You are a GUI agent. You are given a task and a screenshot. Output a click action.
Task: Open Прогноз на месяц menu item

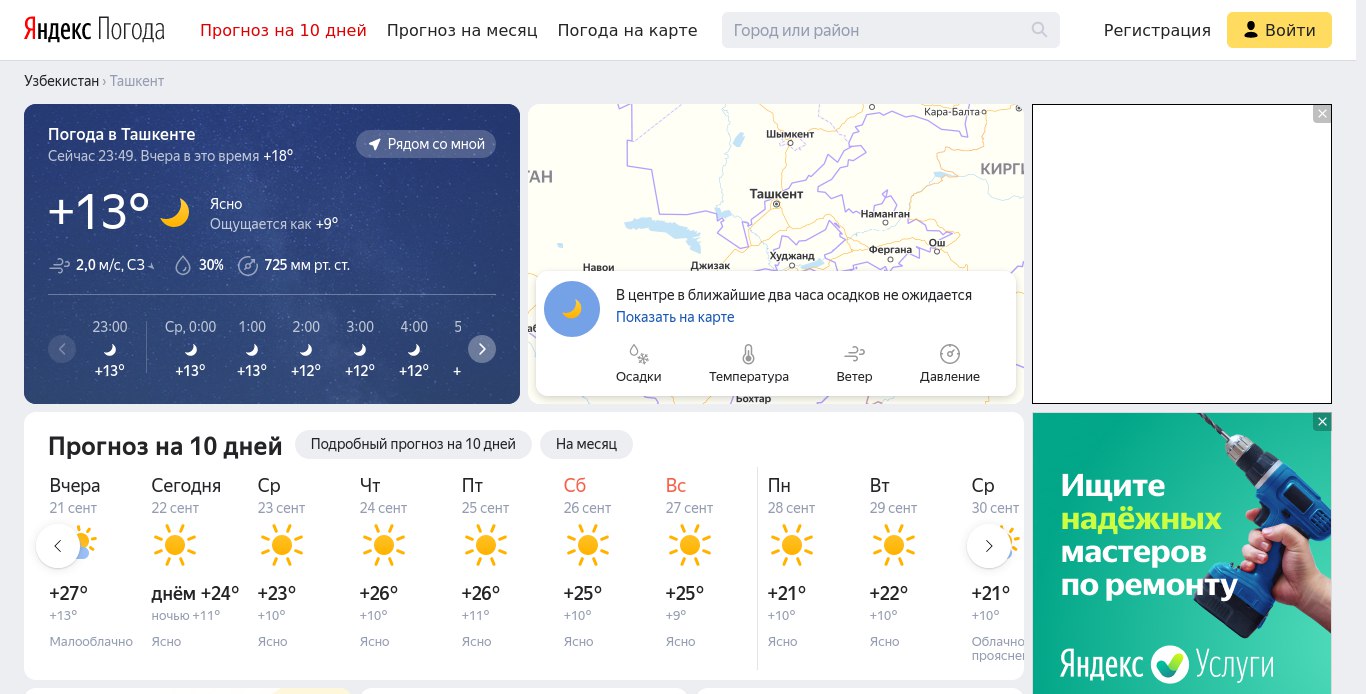pyautogui.click(x=462, y=30)
